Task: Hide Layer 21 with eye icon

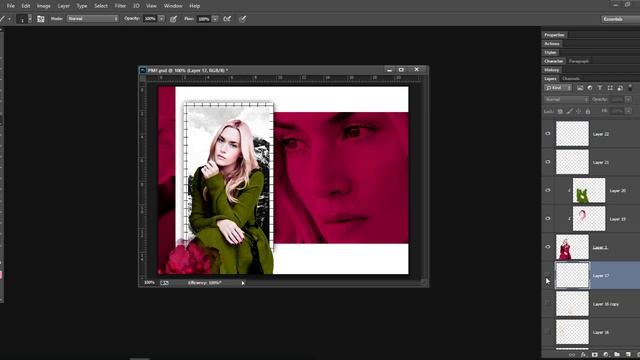Action: click(x=548, y=162)
